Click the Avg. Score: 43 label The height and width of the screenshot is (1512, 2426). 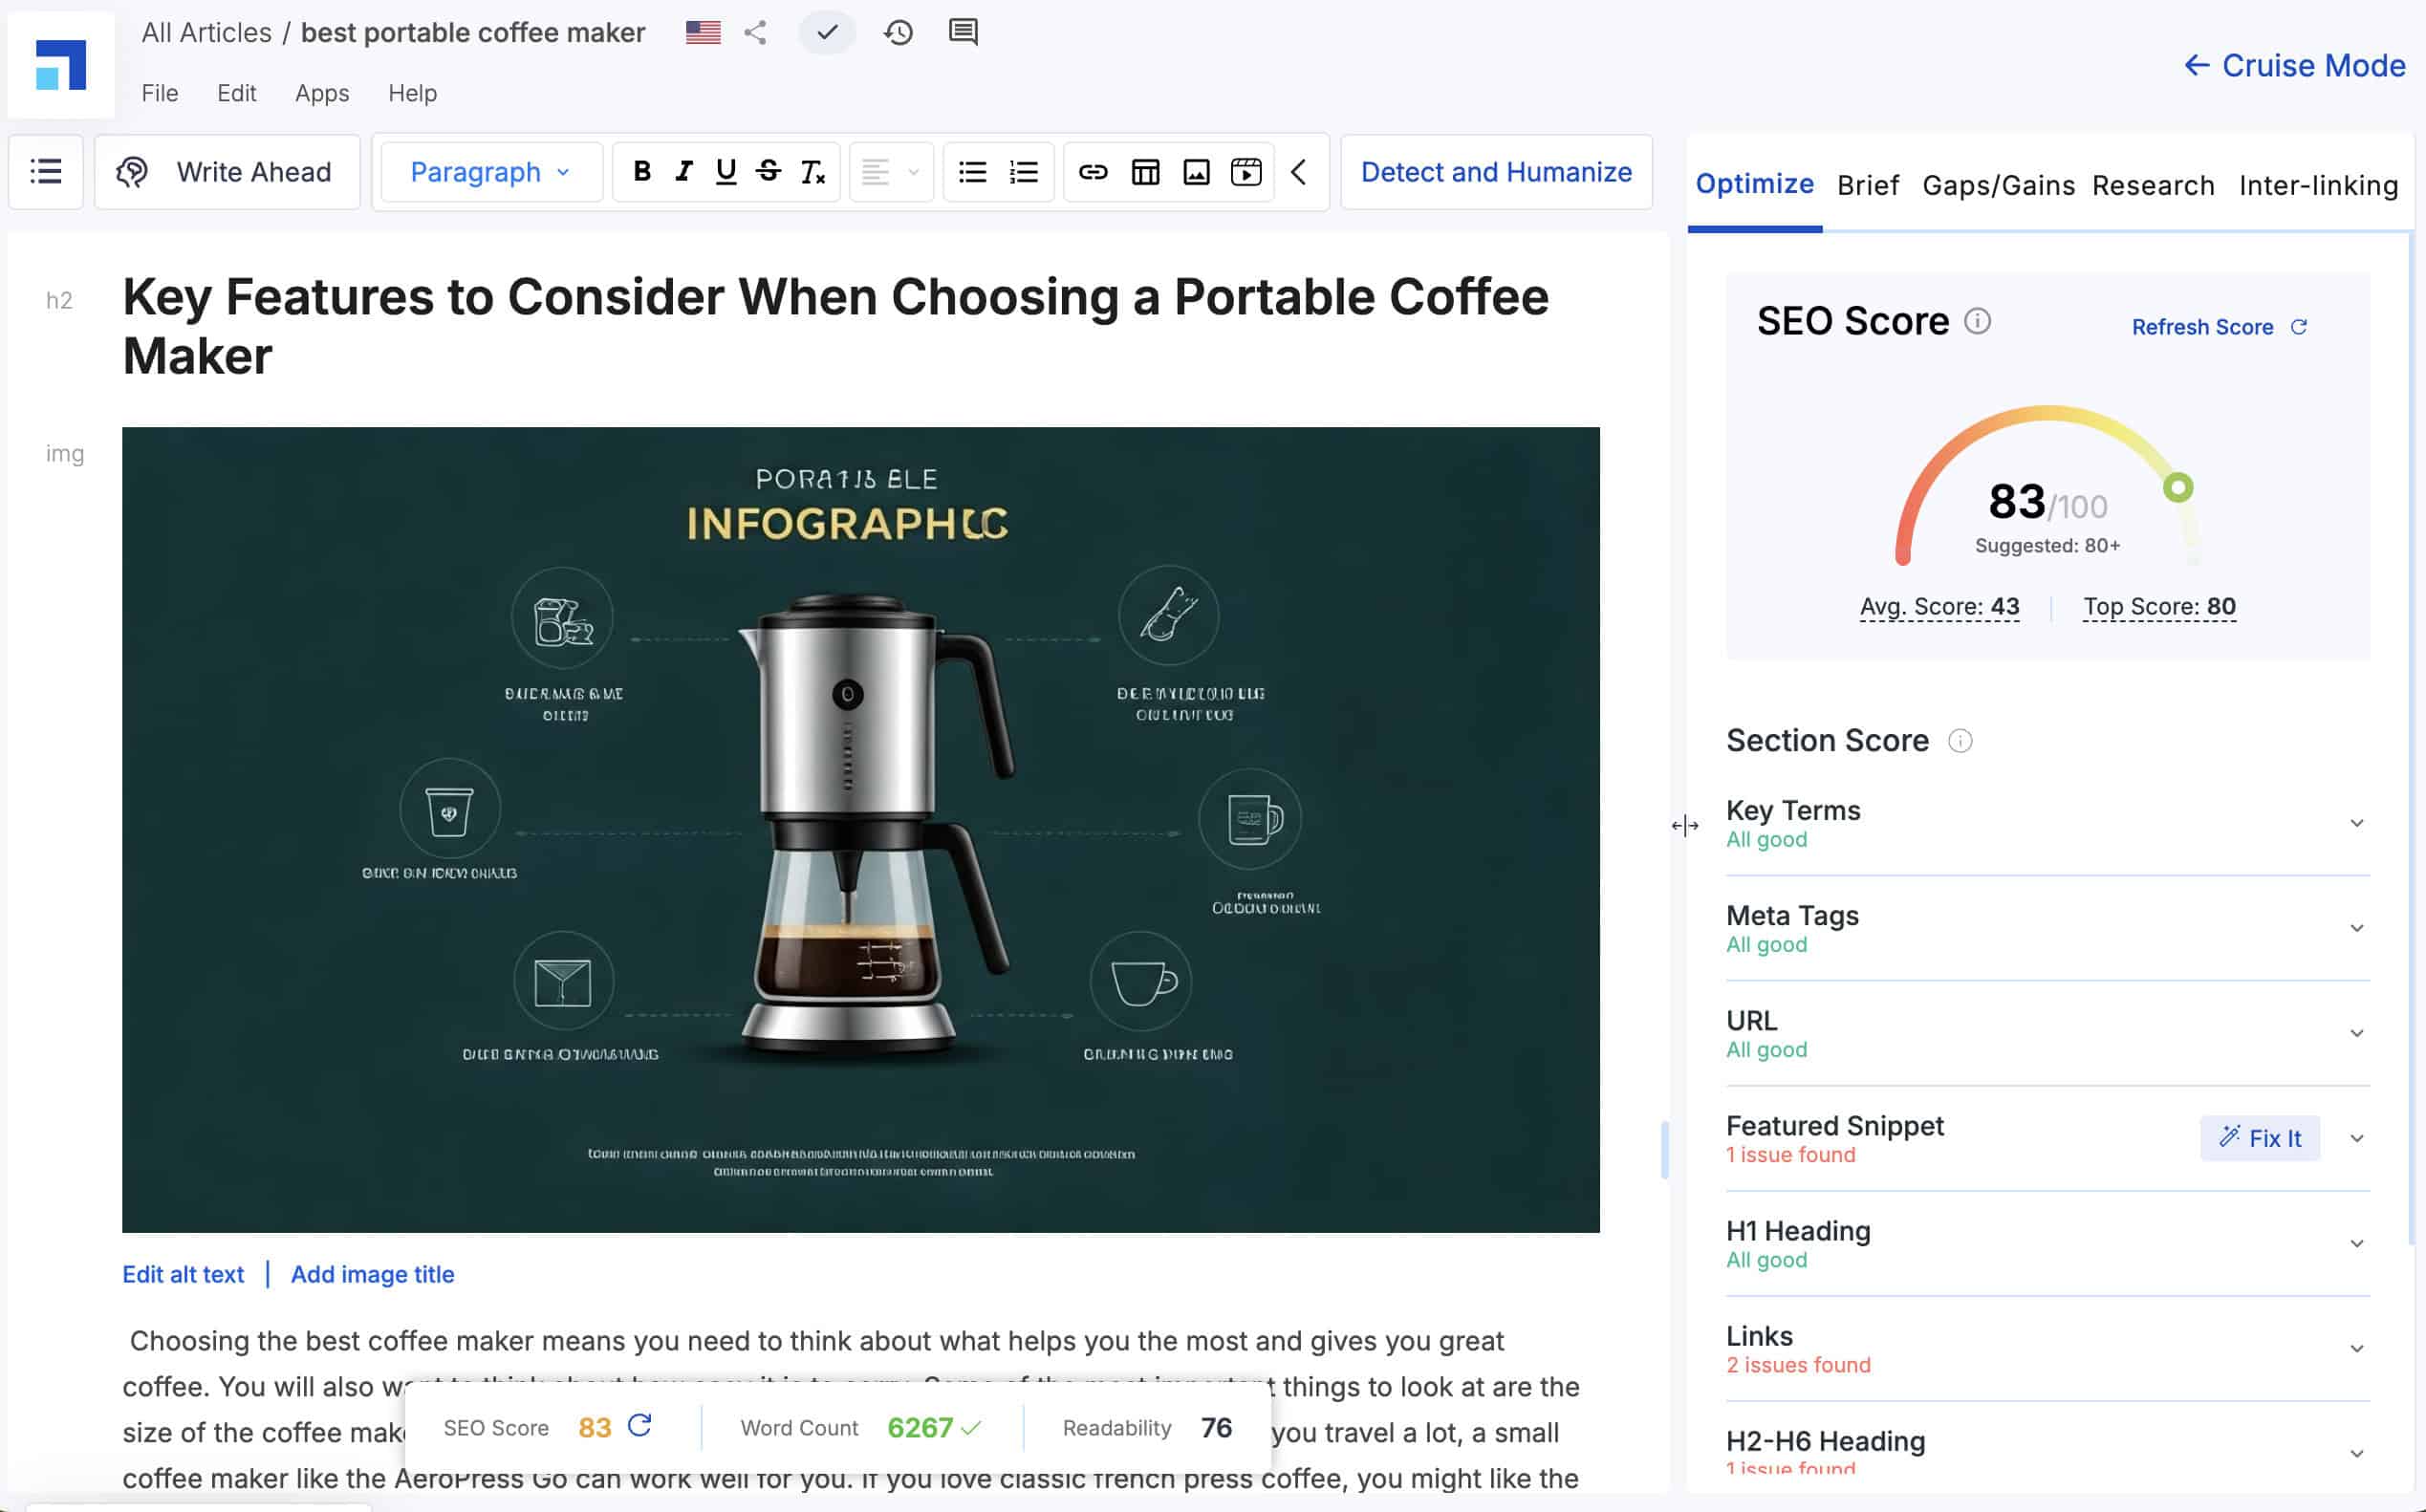click(x=1939, y=607)
